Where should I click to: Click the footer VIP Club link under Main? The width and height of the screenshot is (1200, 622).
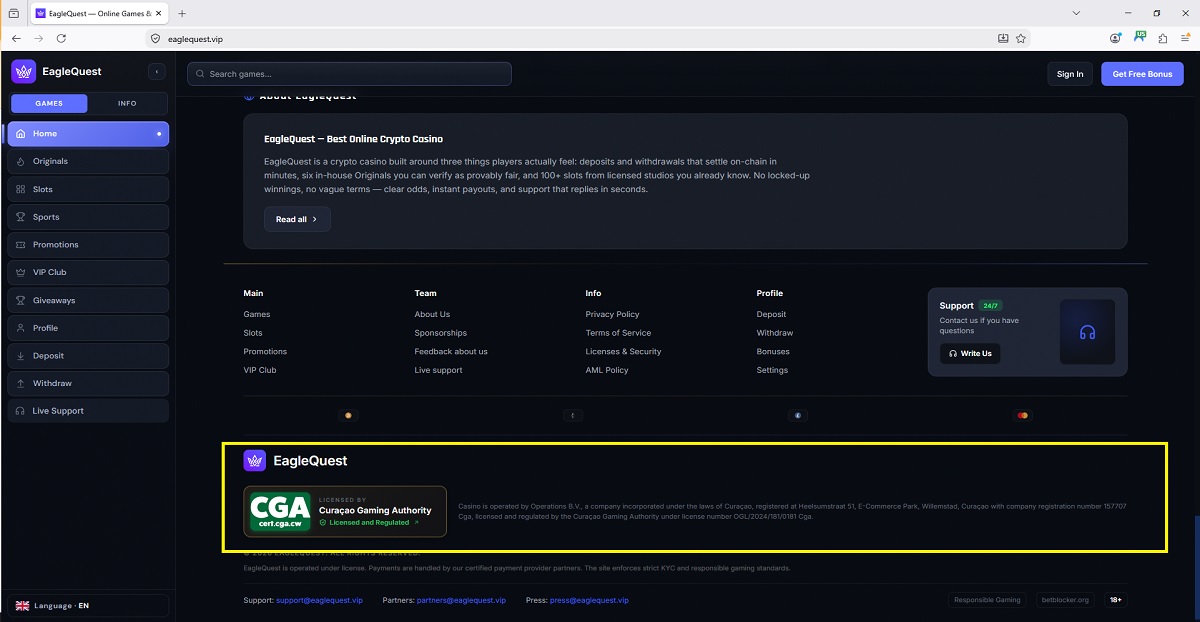tap(260, 370)
